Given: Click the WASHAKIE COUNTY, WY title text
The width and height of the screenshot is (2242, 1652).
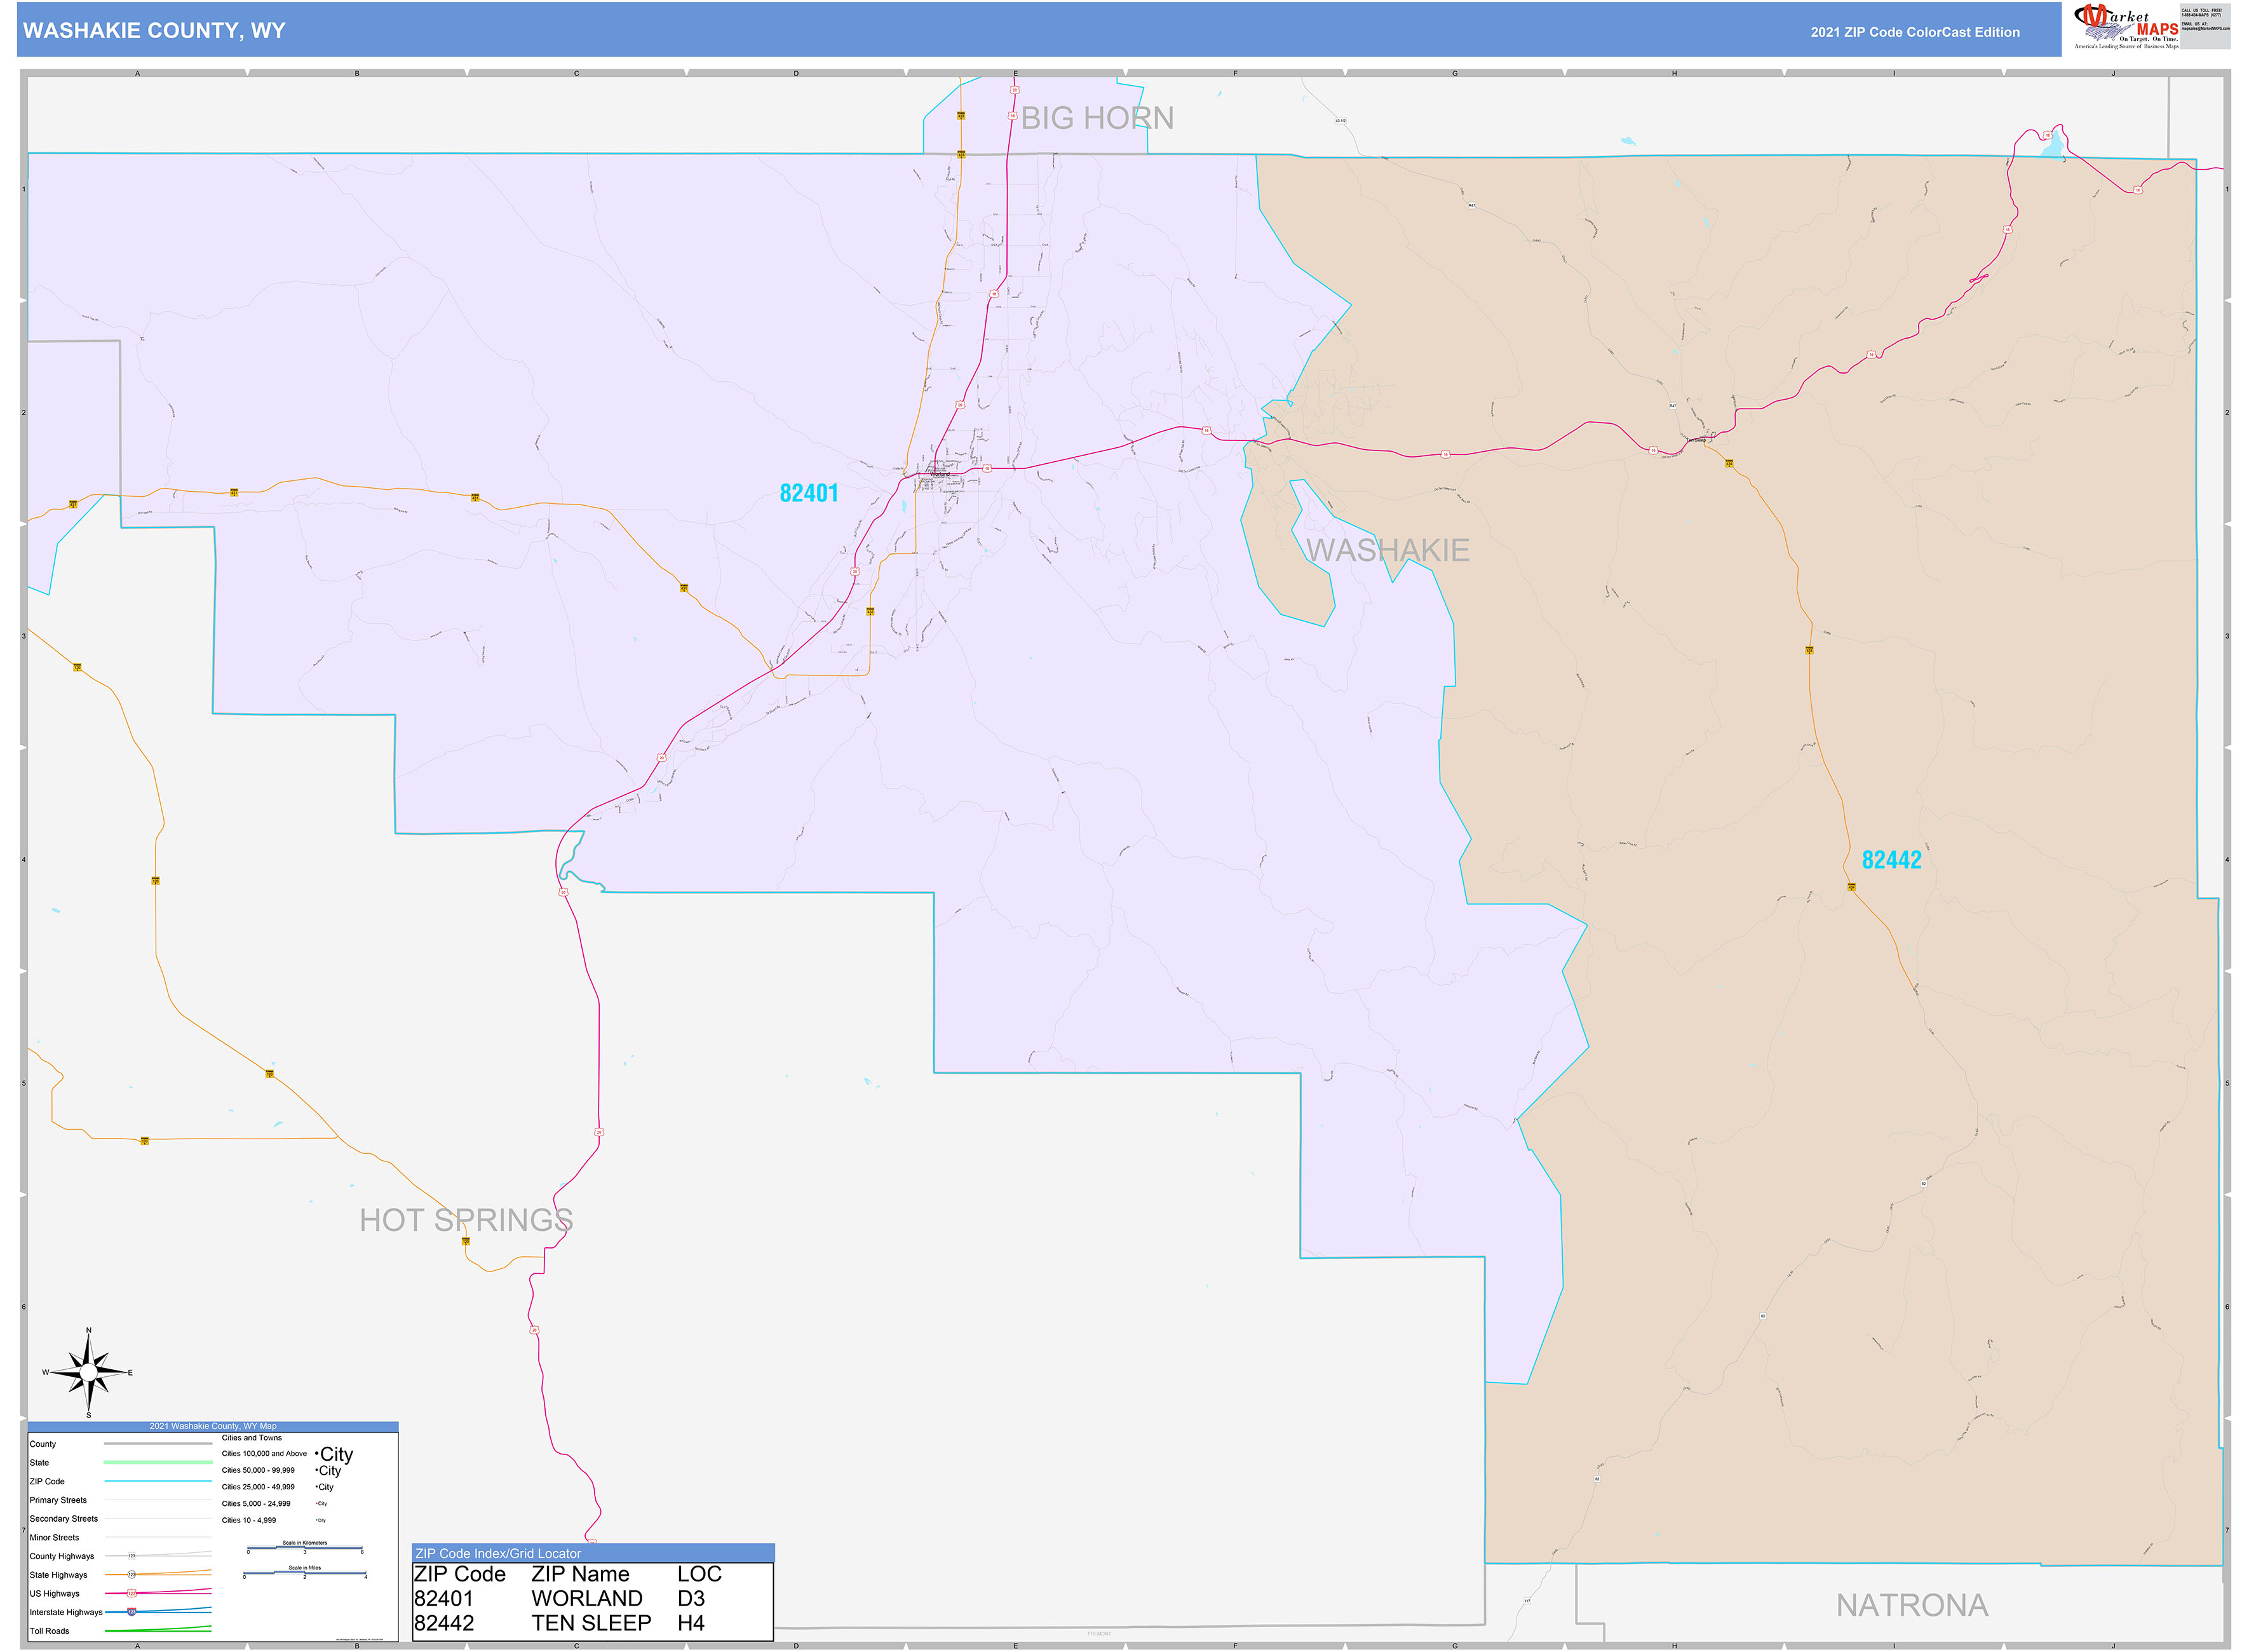Looking at the screenshot, I should (x=154, y=30).
